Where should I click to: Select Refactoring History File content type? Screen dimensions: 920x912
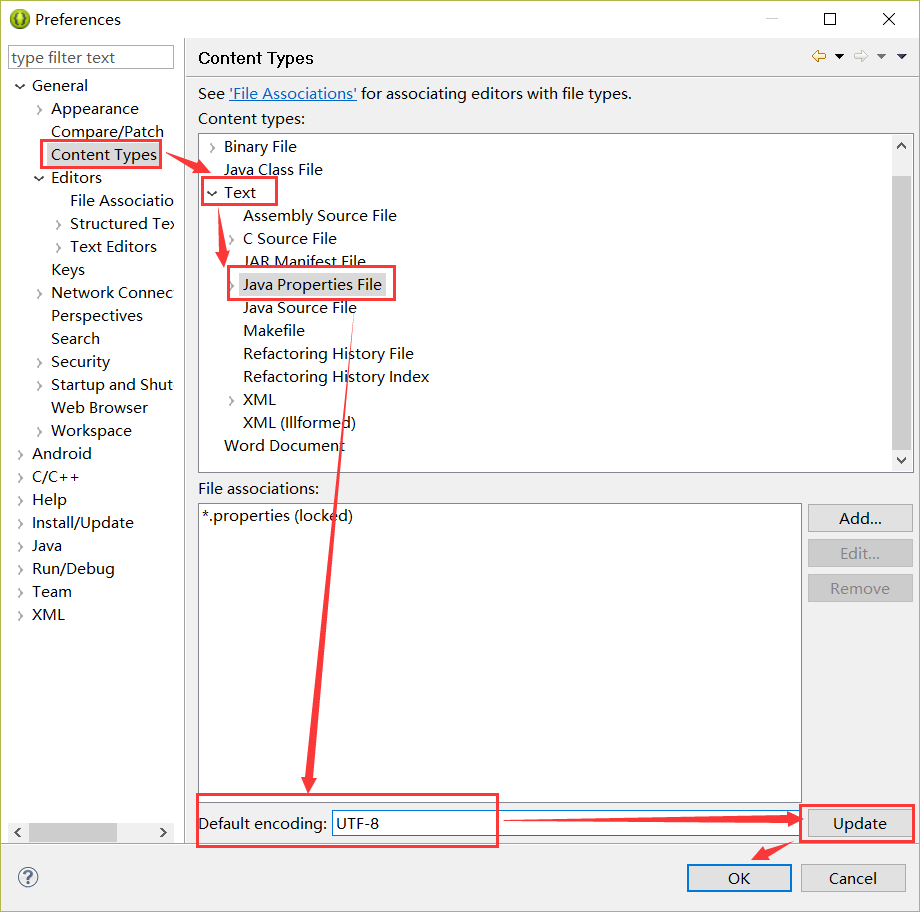(329, 353)
